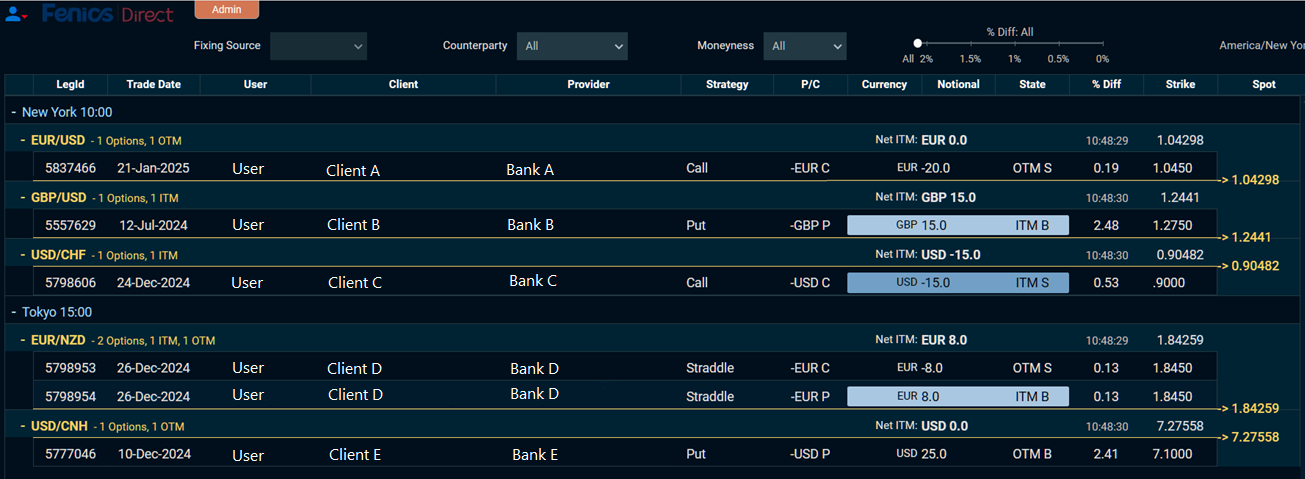Collapse the USD/CNH currency pair section
Viewport: 1305px width, 479px height.
23,427
